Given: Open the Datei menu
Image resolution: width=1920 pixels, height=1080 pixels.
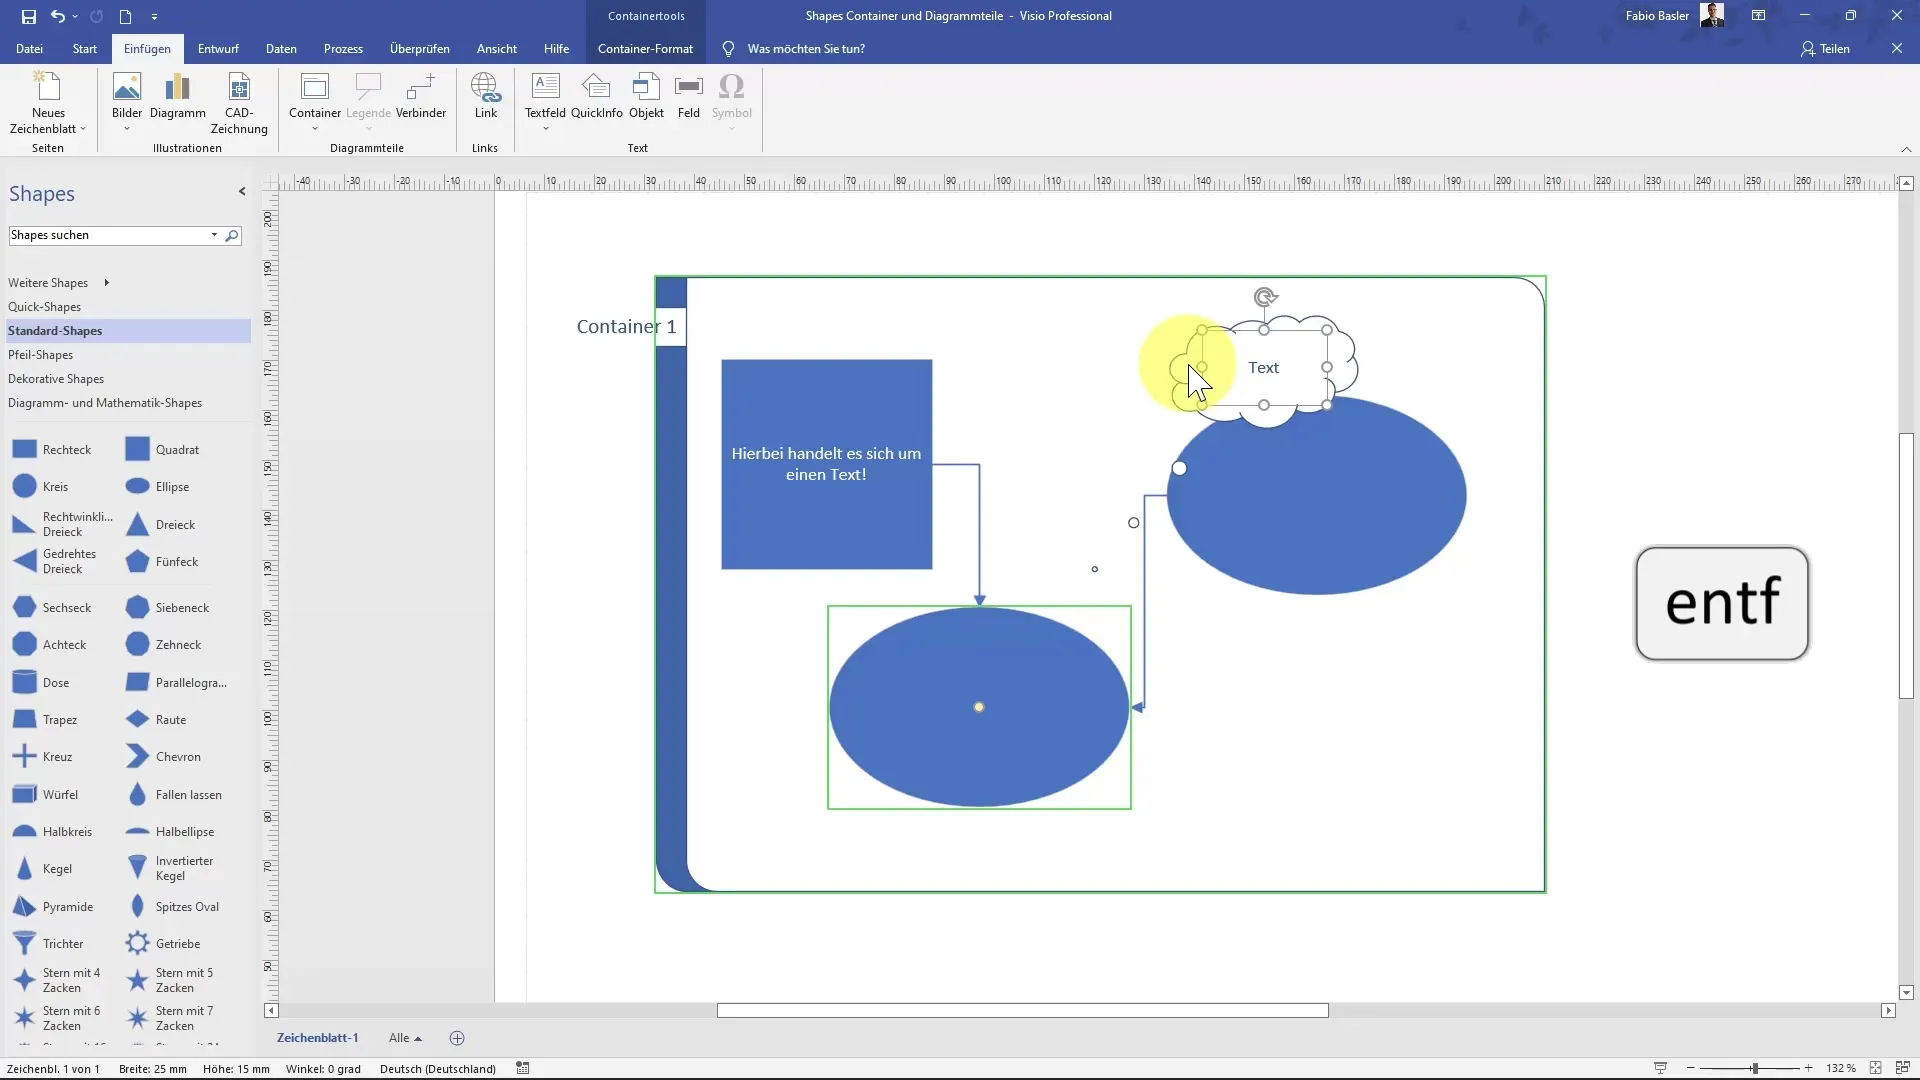Looking at the screenshot, I should [x=29, y=48].
